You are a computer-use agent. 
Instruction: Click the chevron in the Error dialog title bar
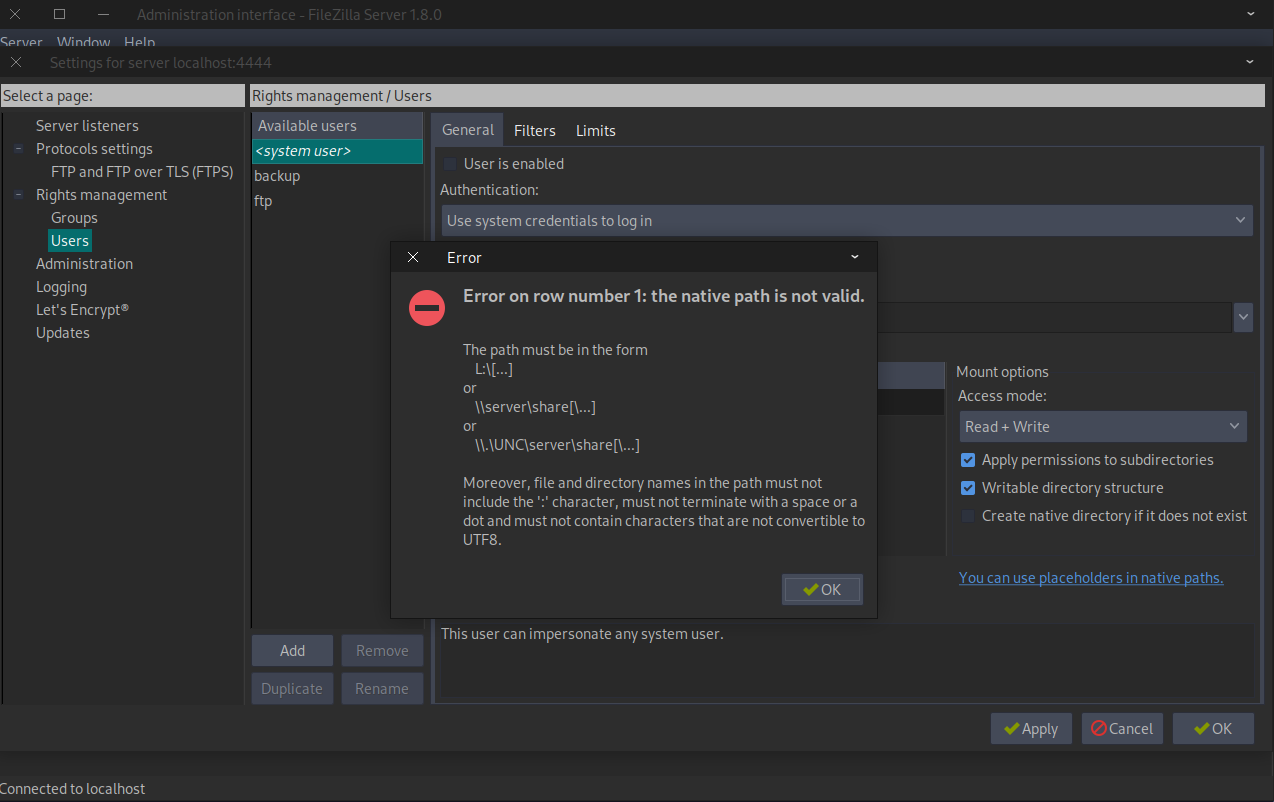click(x=854, y=257)
